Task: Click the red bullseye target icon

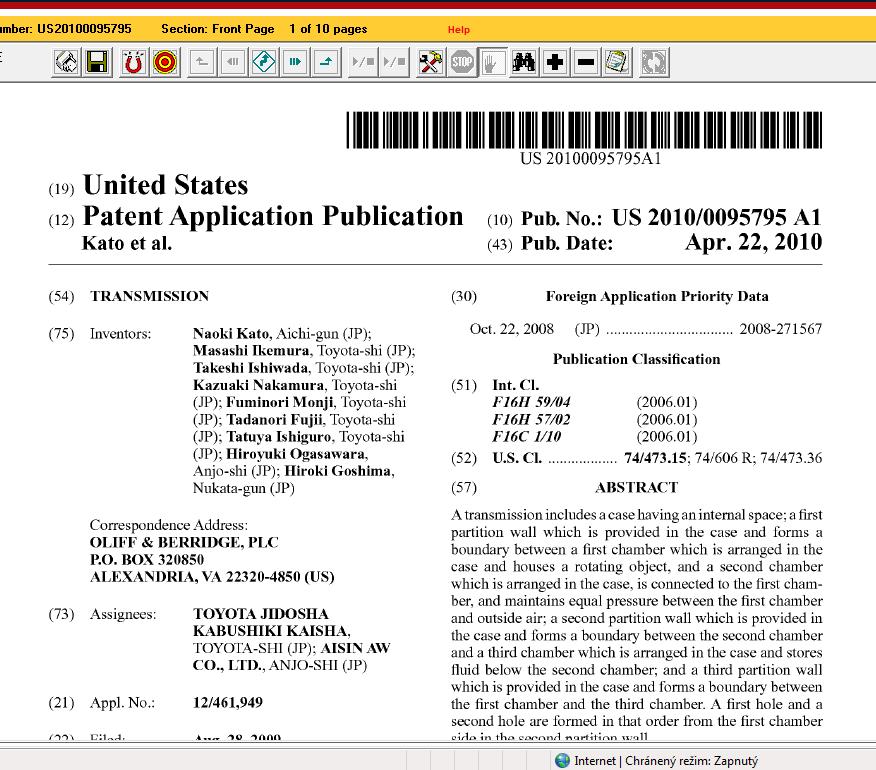Action: (165, 62)
